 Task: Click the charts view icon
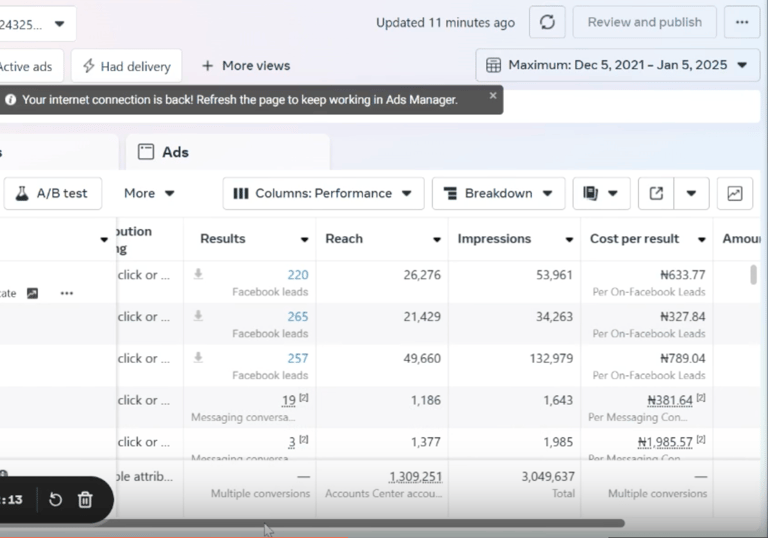[734, 194]
